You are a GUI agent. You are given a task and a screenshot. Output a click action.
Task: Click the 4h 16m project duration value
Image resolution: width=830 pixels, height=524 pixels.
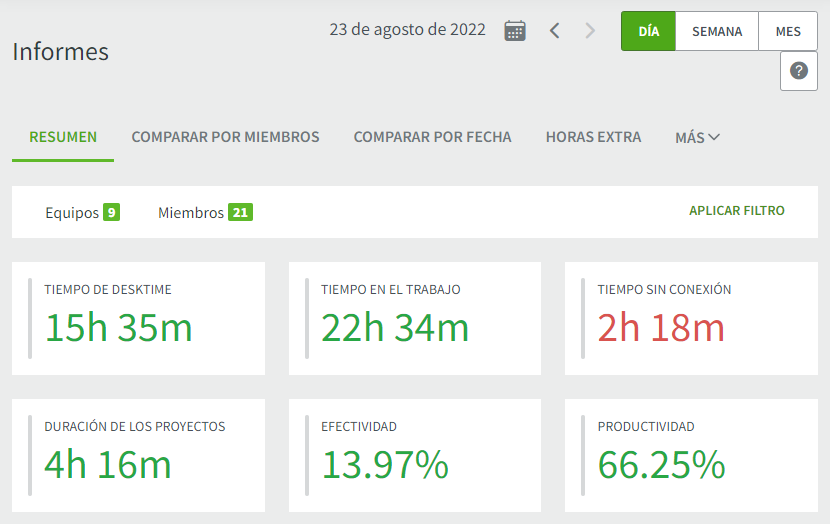tap(108, 465)
